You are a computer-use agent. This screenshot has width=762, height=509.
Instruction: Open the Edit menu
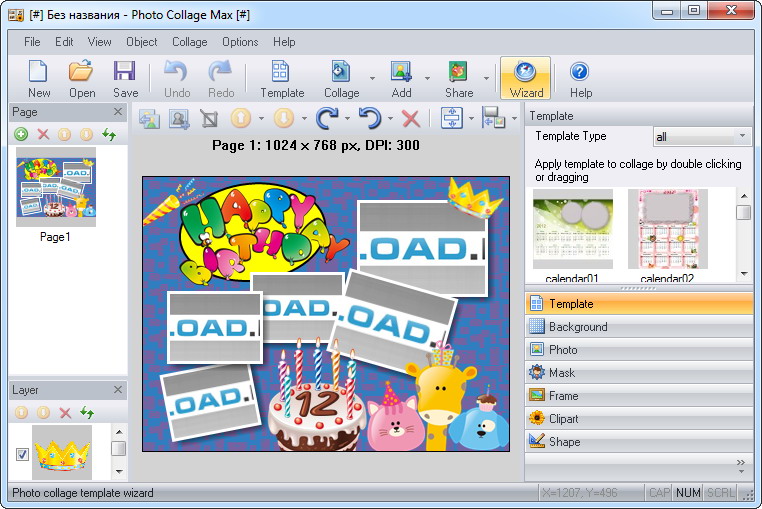(64, 42)
